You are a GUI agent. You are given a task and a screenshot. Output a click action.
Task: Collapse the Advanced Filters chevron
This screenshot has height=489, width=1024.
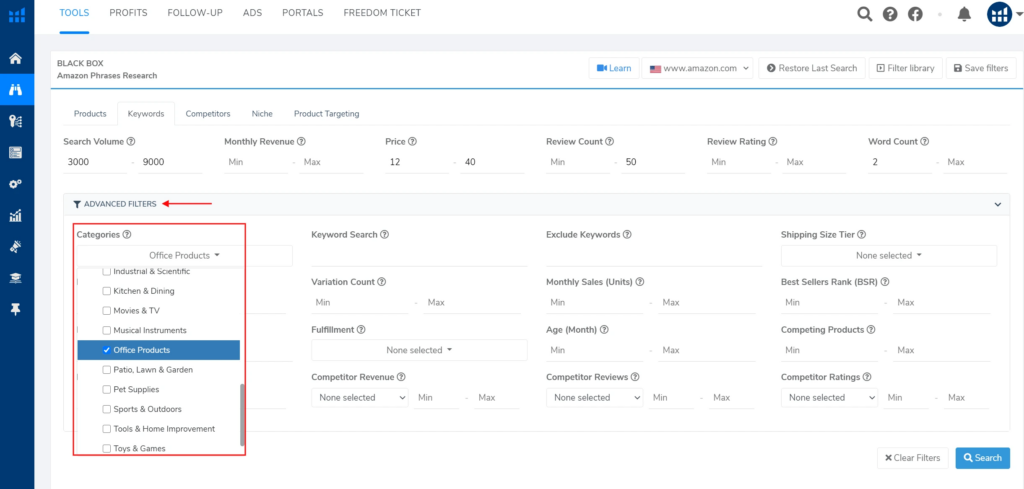(x=997, y=204)
